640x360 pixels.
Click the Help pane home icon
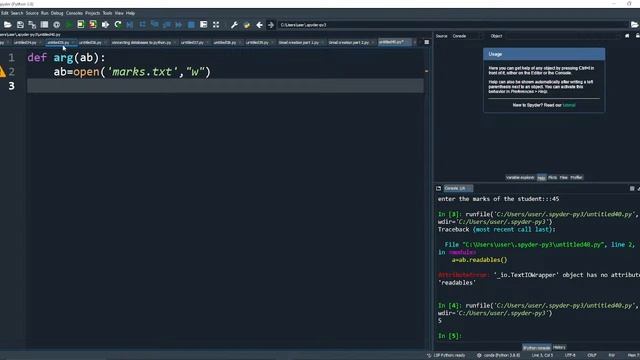pyautogui.click(x=627, y=36)
